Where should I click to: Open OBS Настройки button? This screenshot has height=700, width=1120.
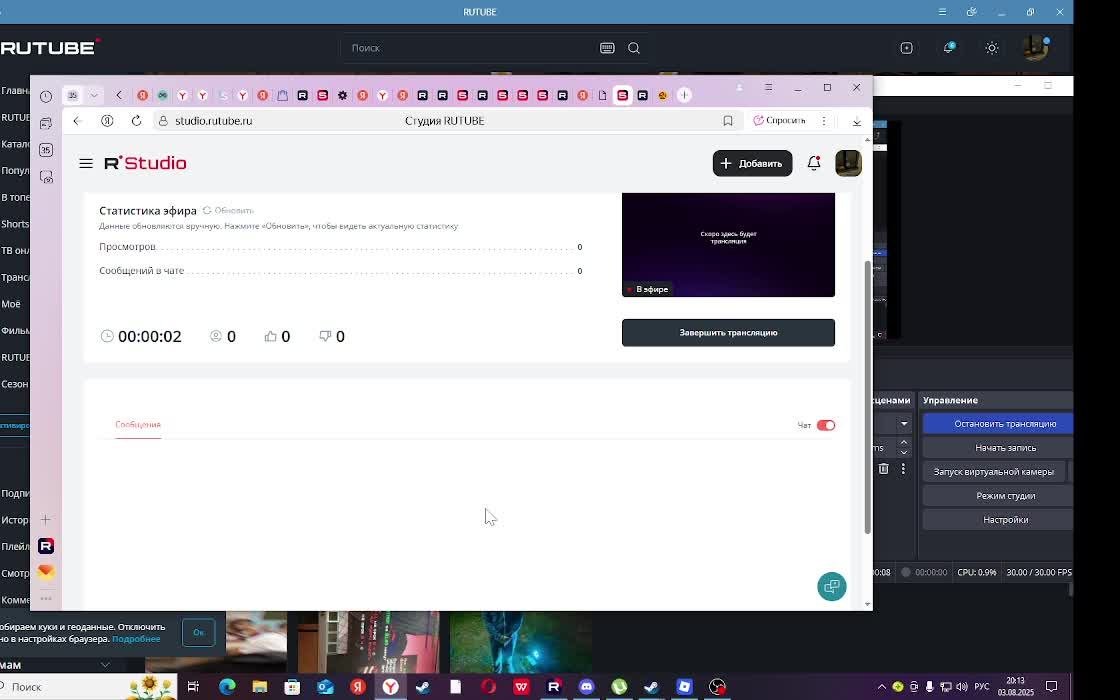999,520
